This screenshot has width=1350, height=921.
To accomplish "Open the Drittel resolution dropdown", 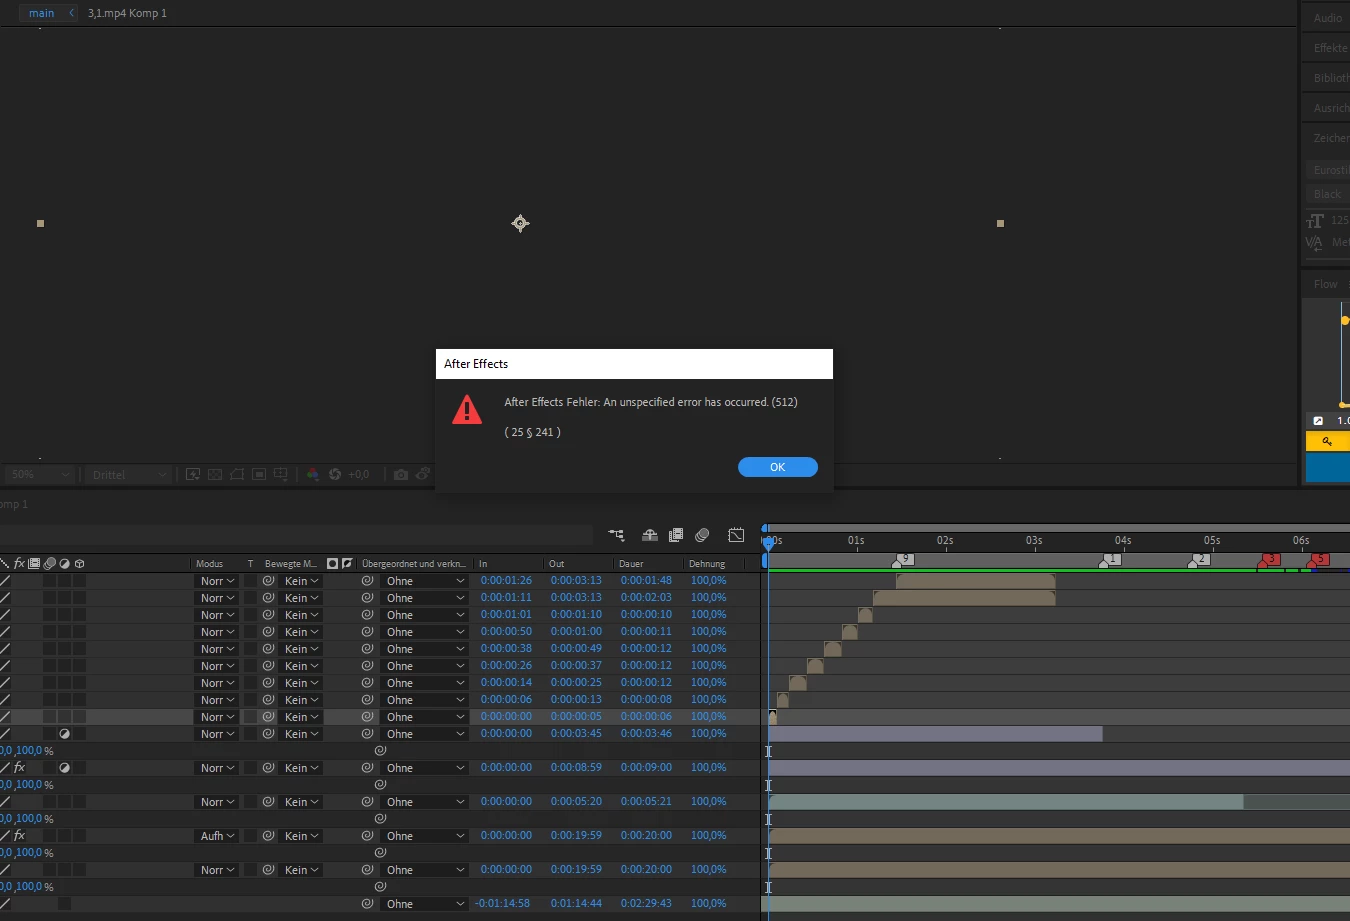I will coord(127,475).
